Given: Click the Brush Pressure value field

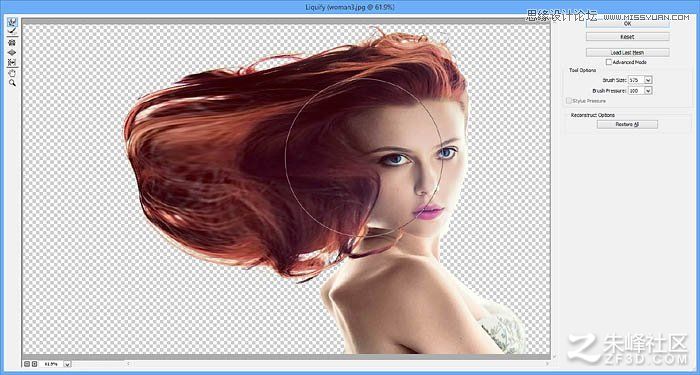Looking at the screenshot, I should point(636,91).
